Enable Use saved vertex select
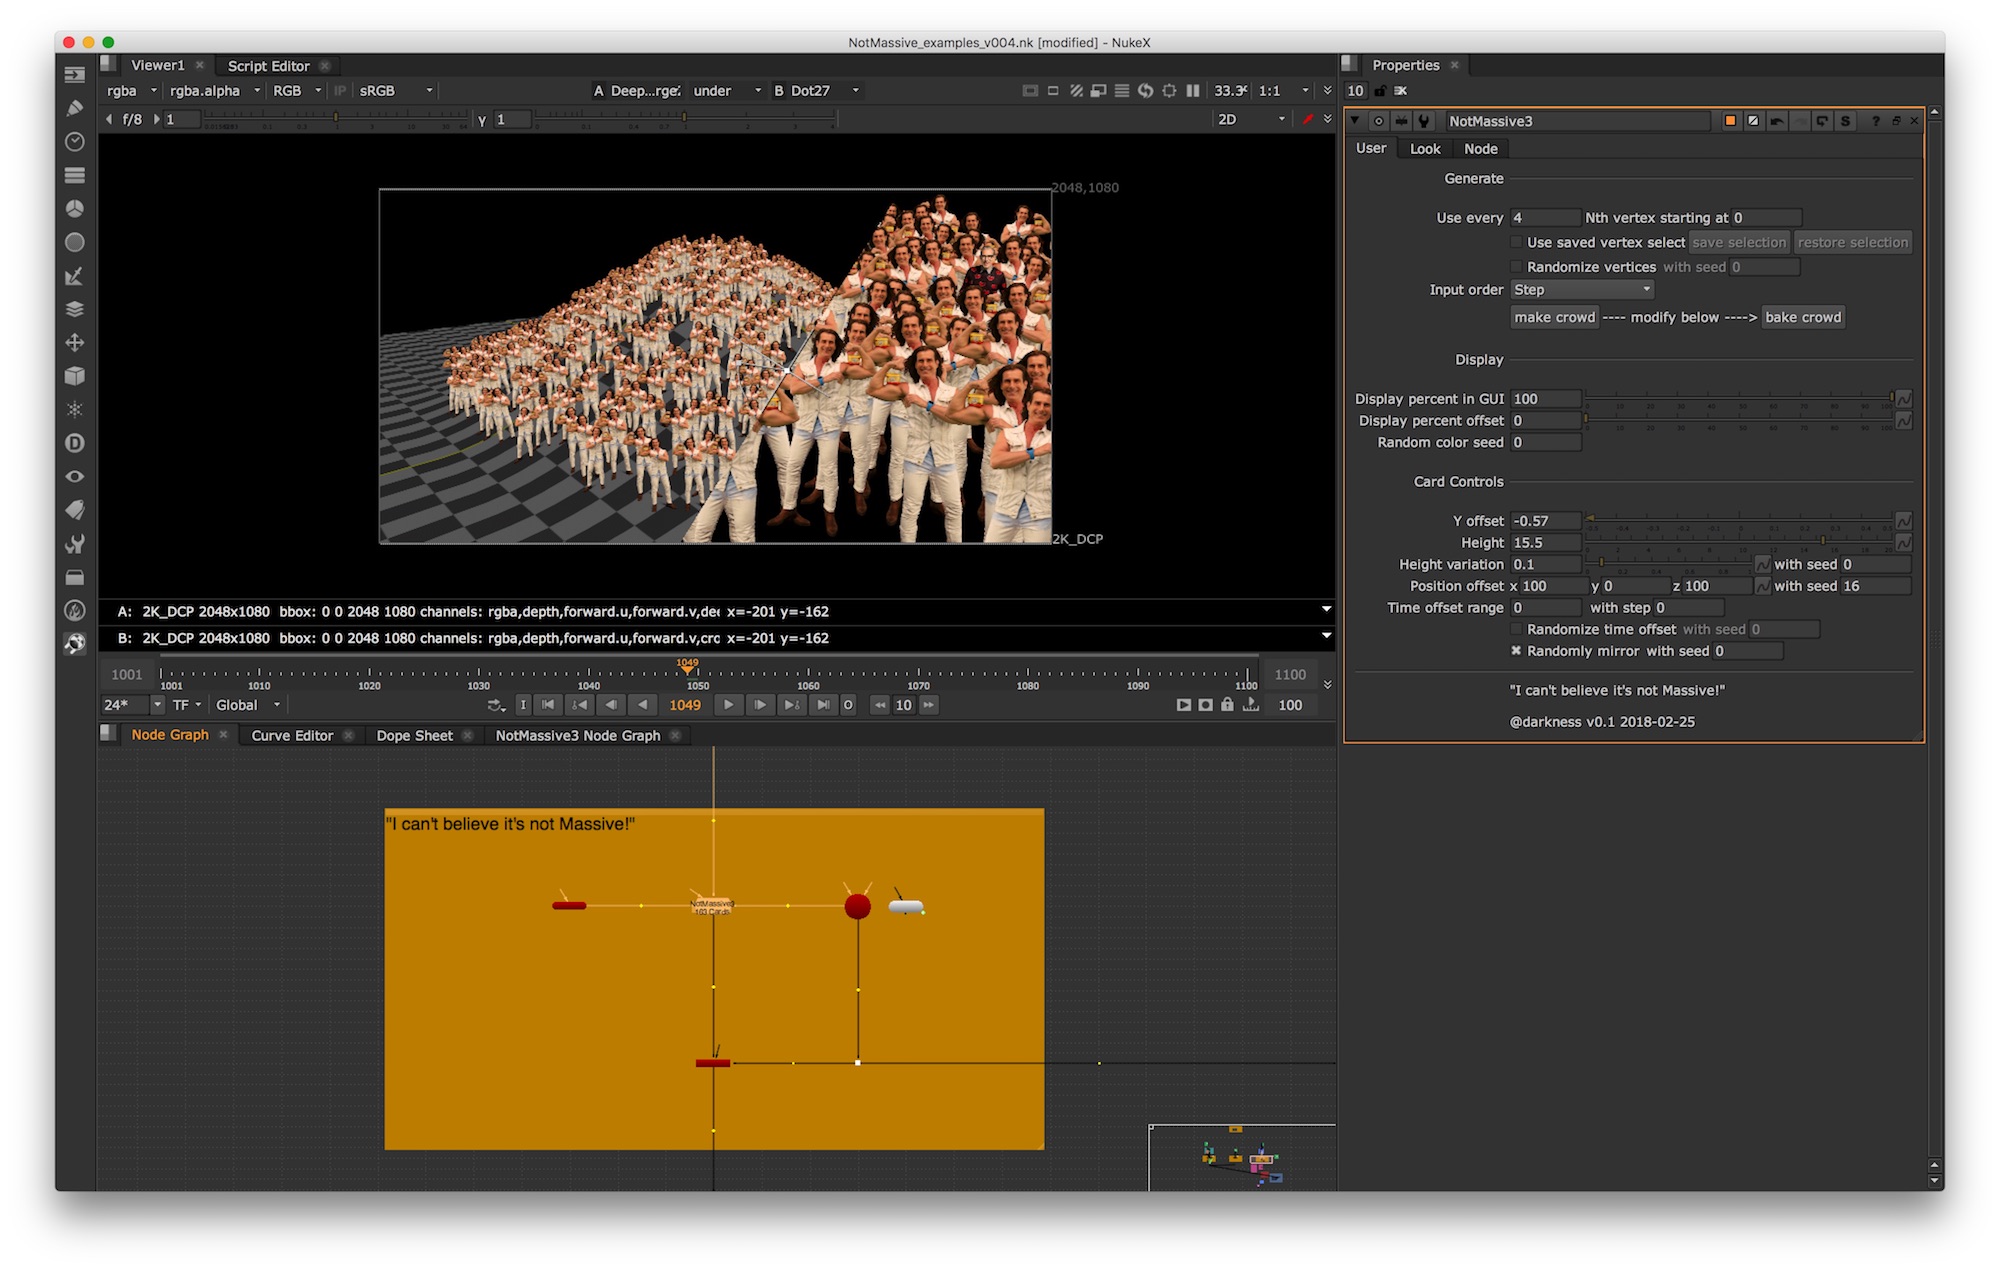This screenshot has width=2000, height=1270. 1516,241
